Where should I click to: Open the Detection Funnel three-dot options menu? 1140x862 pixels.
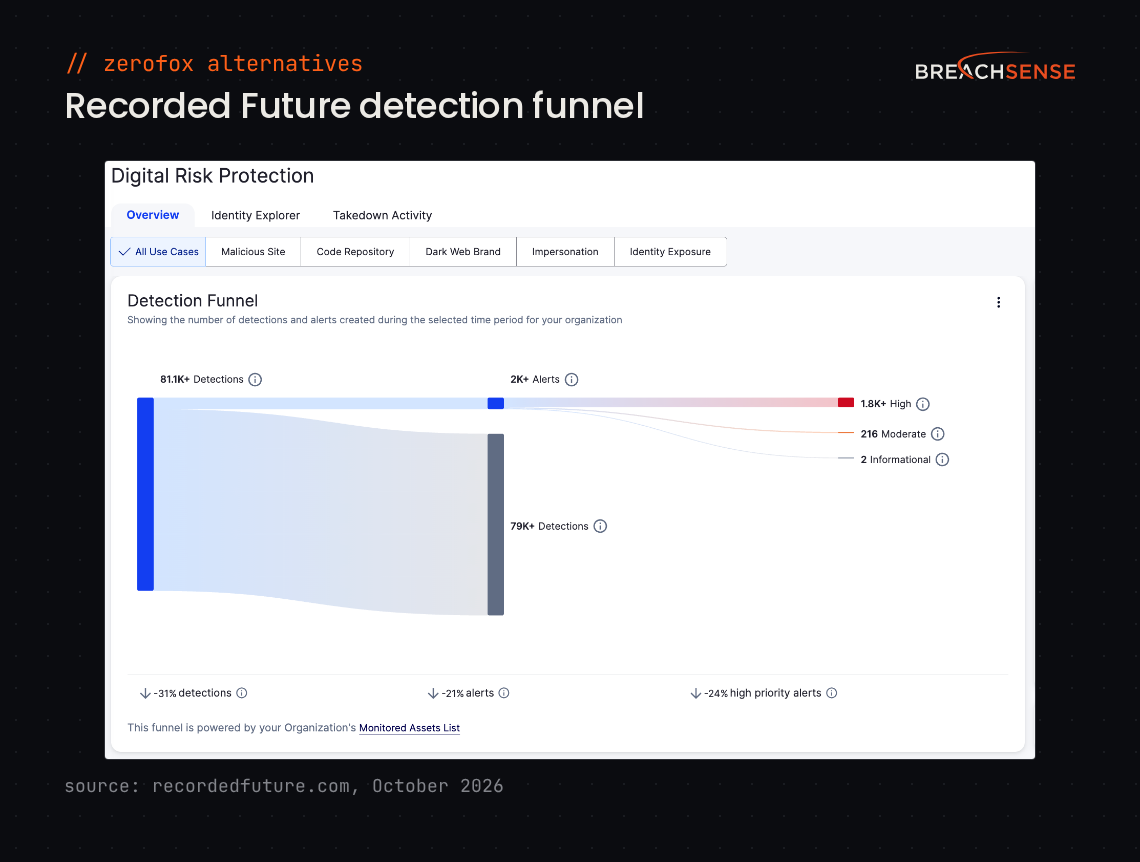998,302
